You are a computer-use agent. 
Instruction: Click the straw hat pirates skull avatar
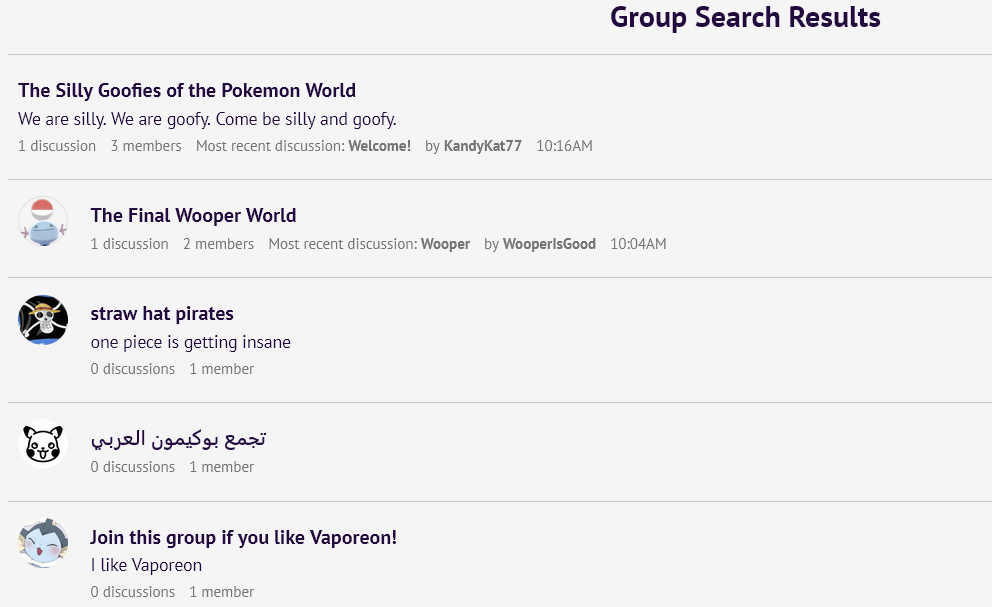click(43, 320)
